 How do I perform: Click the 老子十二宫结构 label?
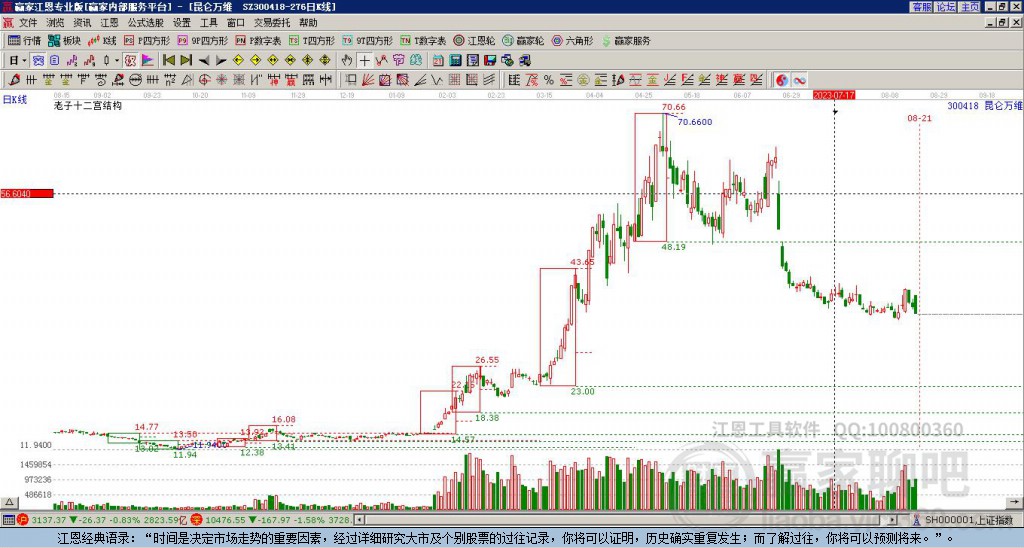coord(88,105)
